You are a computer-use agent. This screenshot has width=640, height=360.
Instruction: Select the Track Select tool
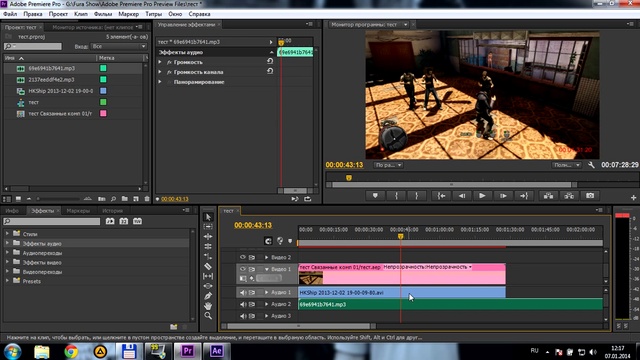[208, 227]
